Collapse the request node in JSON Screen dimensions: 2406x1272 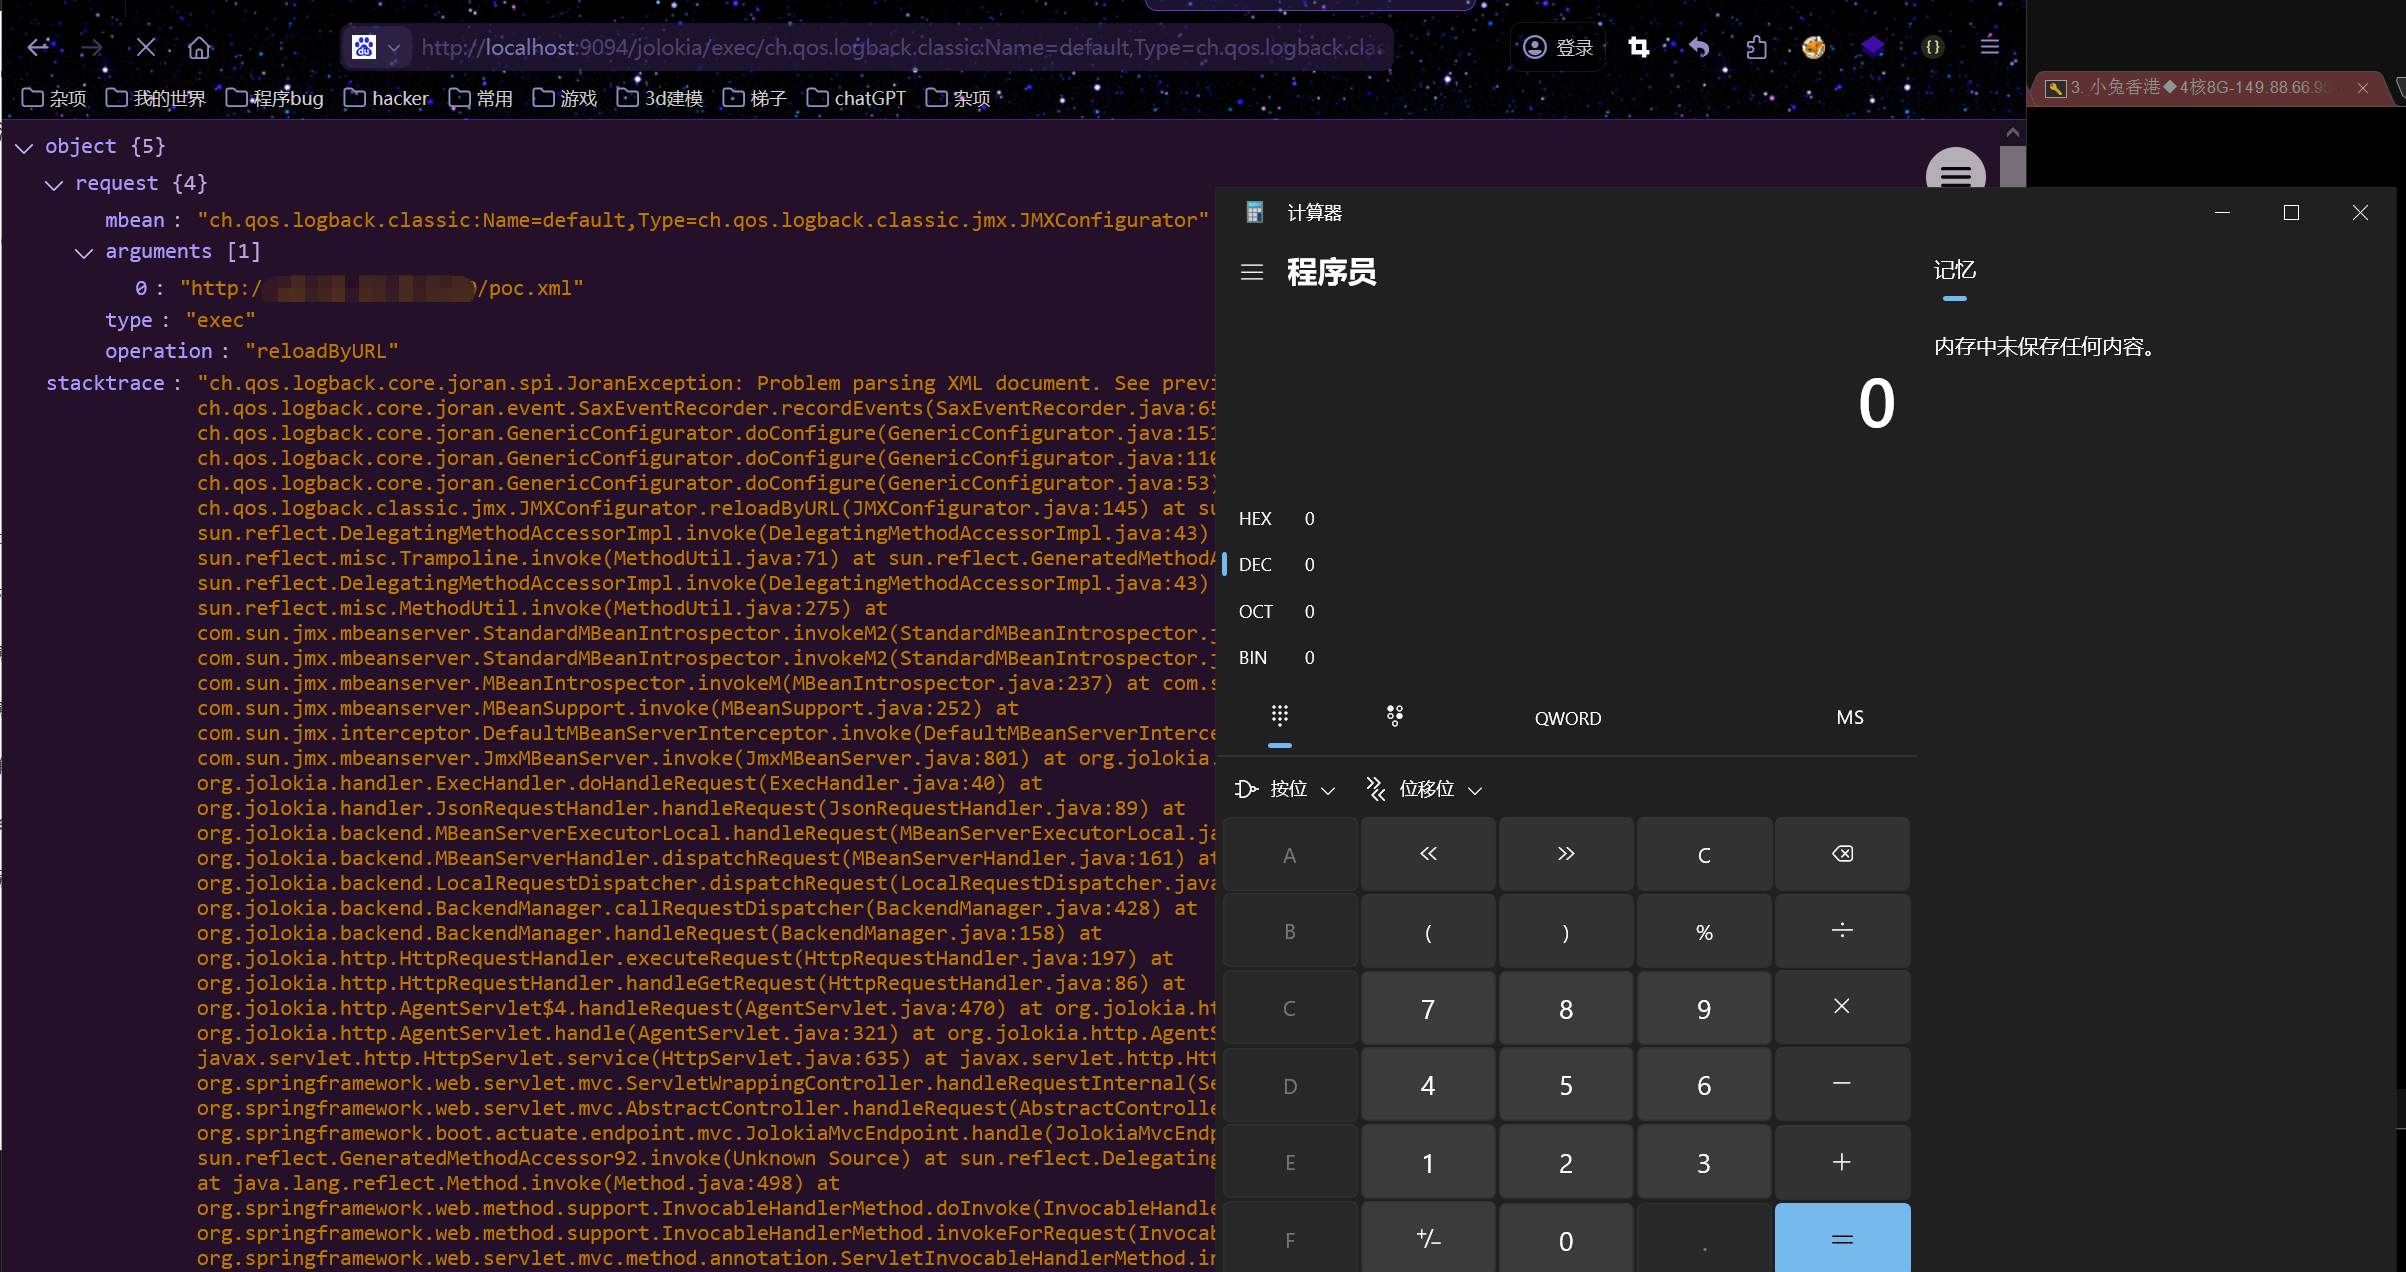pos(55,184)
